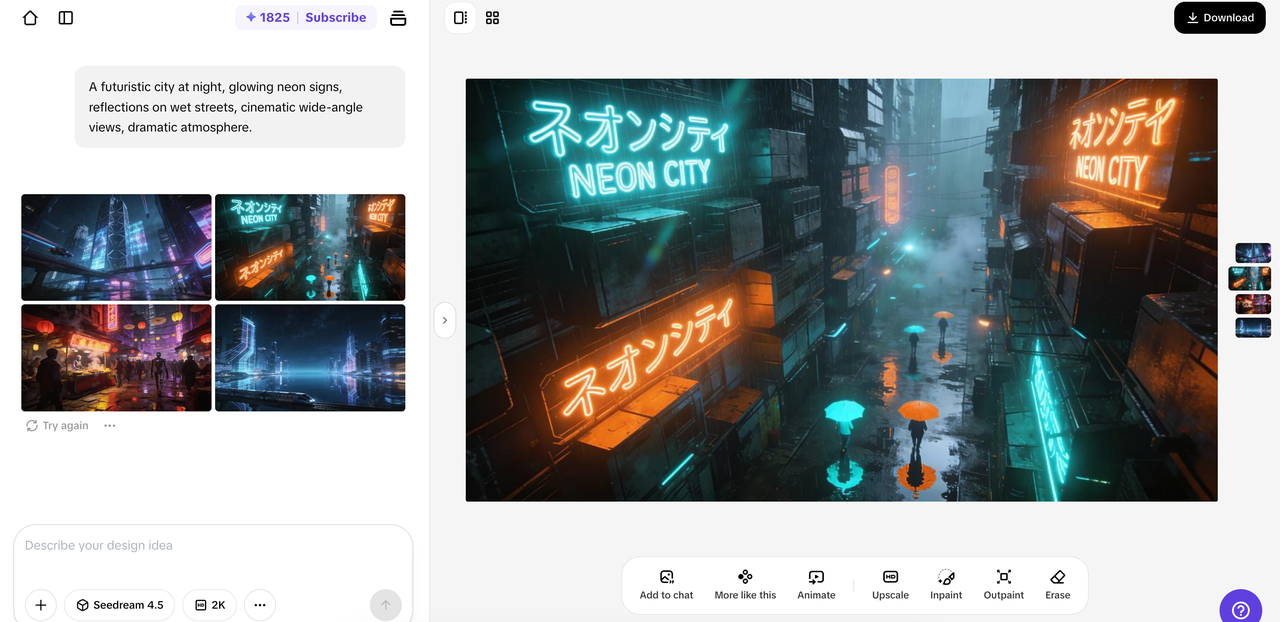Select the Erase tool
1280x622 pixels.
point(1058,585)
